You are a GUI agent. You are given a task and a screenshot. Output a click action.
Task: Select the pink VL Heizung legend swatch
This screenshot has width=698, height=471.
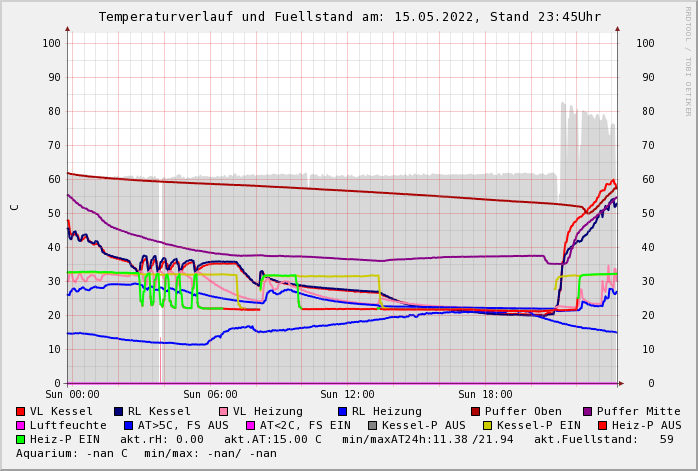click(224, 412)
